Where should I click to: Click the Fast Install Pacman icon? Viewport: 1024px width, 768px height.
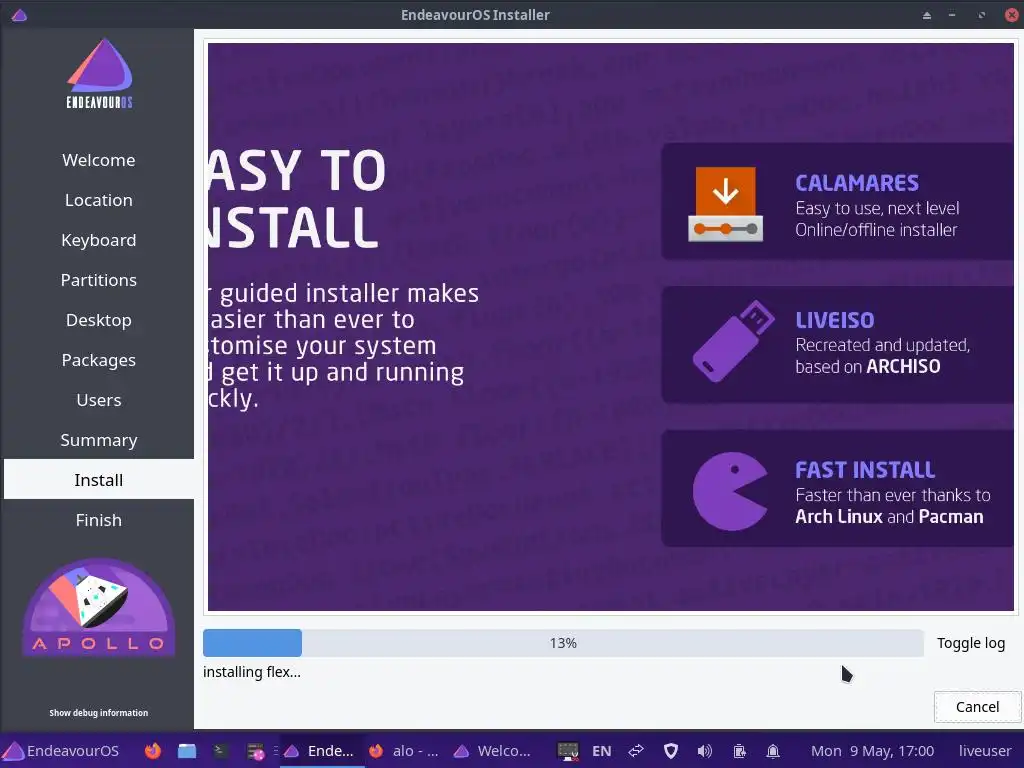pos(729,491)
